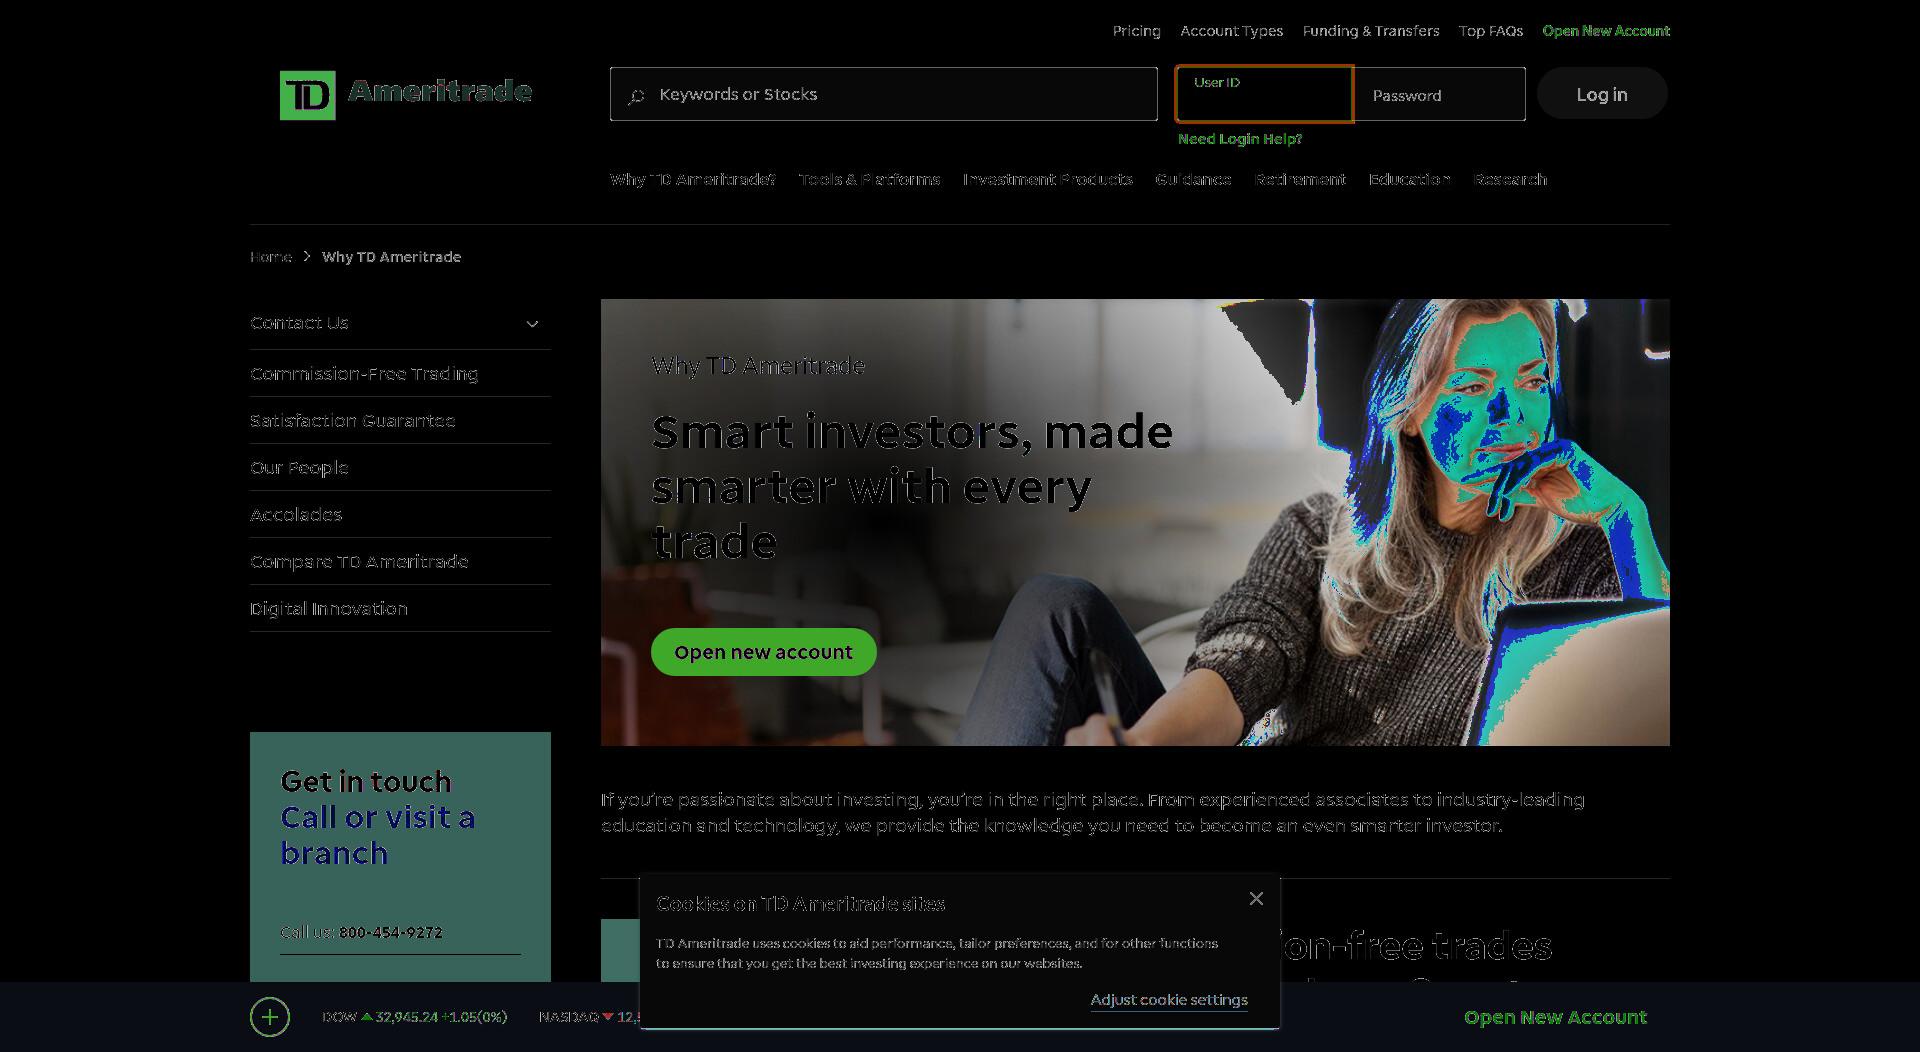
Task: Click the green Open new account hero button
Action: point(763,652)
